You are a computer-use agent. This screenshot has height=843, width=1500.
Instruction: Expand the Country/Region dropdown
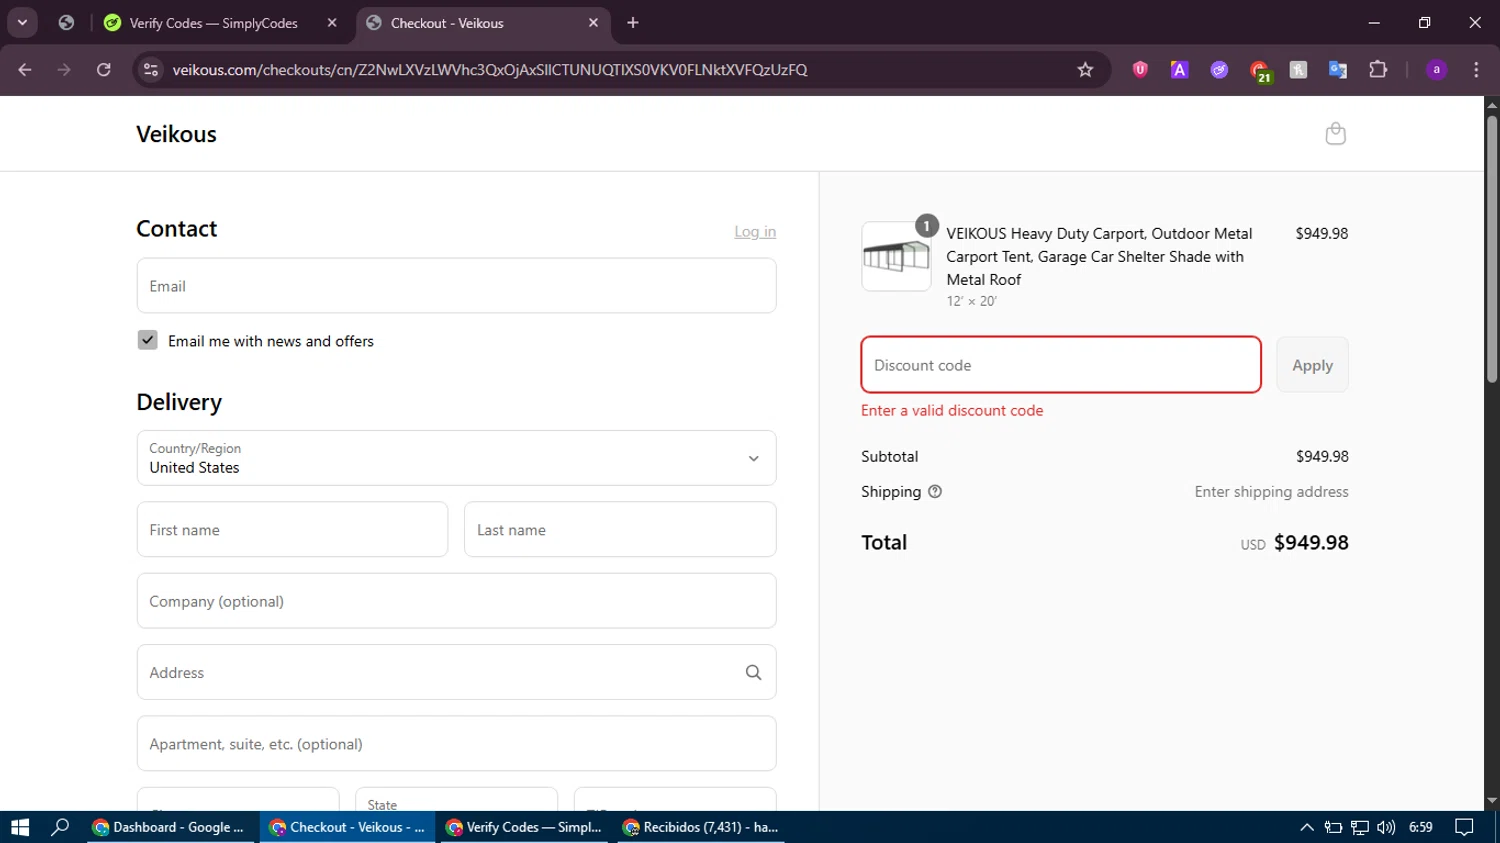[x=456, y=458]
